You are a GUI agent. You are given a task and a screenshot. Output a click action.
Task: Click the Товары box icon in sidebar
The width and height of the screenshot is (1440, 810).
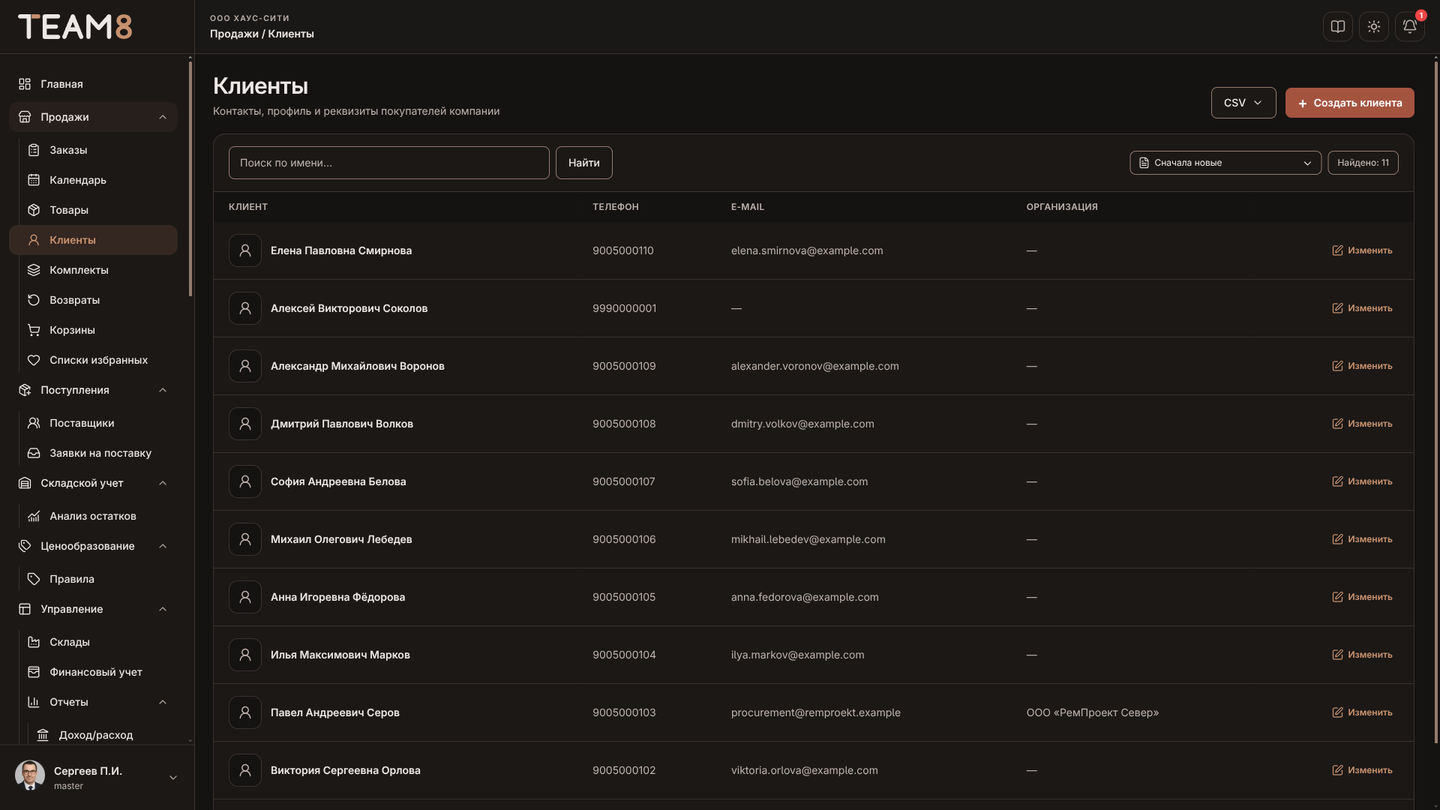click(34, 210)
